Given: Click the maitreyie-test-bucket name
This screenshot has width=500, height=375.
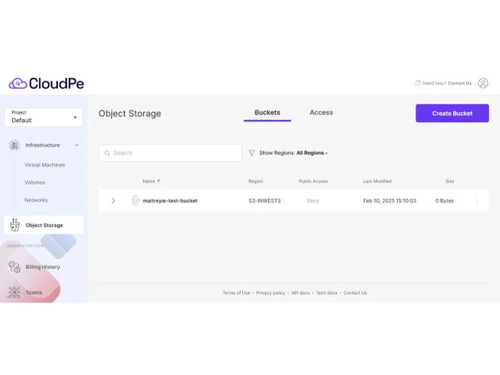Looking at the screenshot, I should (170, 201).
